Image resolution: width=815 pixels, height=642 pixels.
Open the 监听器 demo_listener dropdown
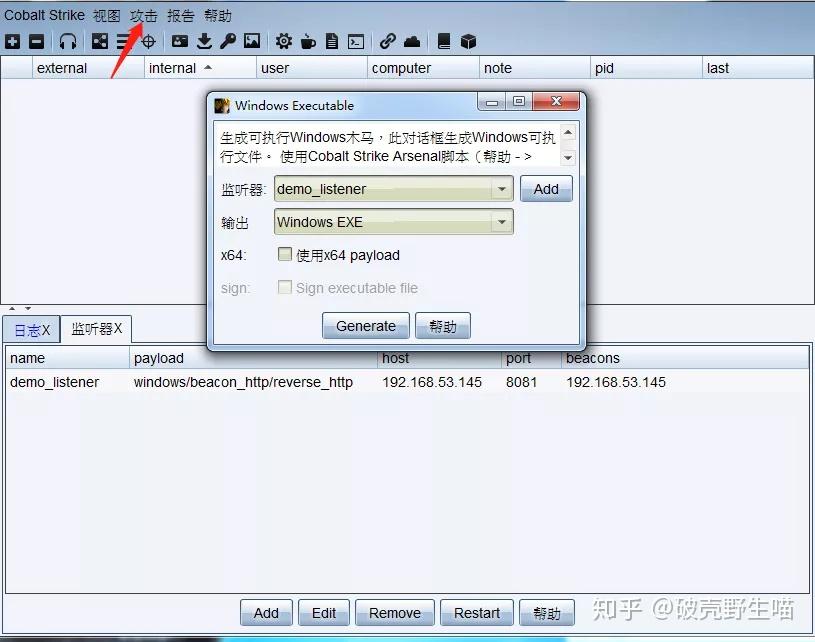393,189
